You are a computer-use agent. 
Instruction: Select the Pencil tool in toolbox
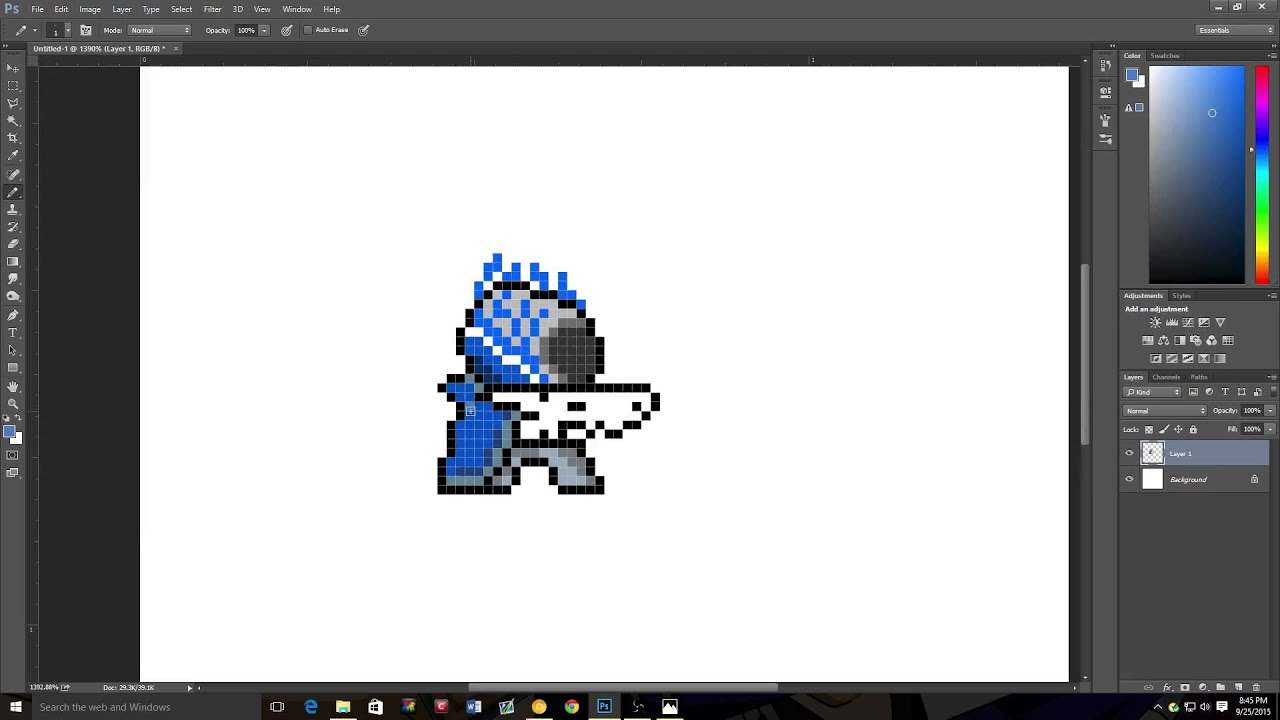point(13,191)
